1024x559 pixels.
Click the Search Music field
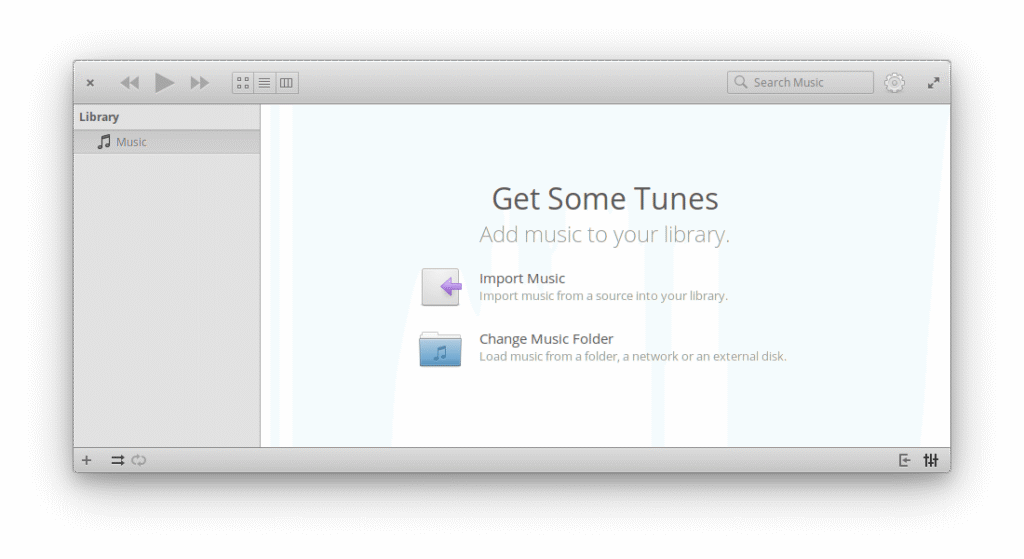tap(808, 83)
